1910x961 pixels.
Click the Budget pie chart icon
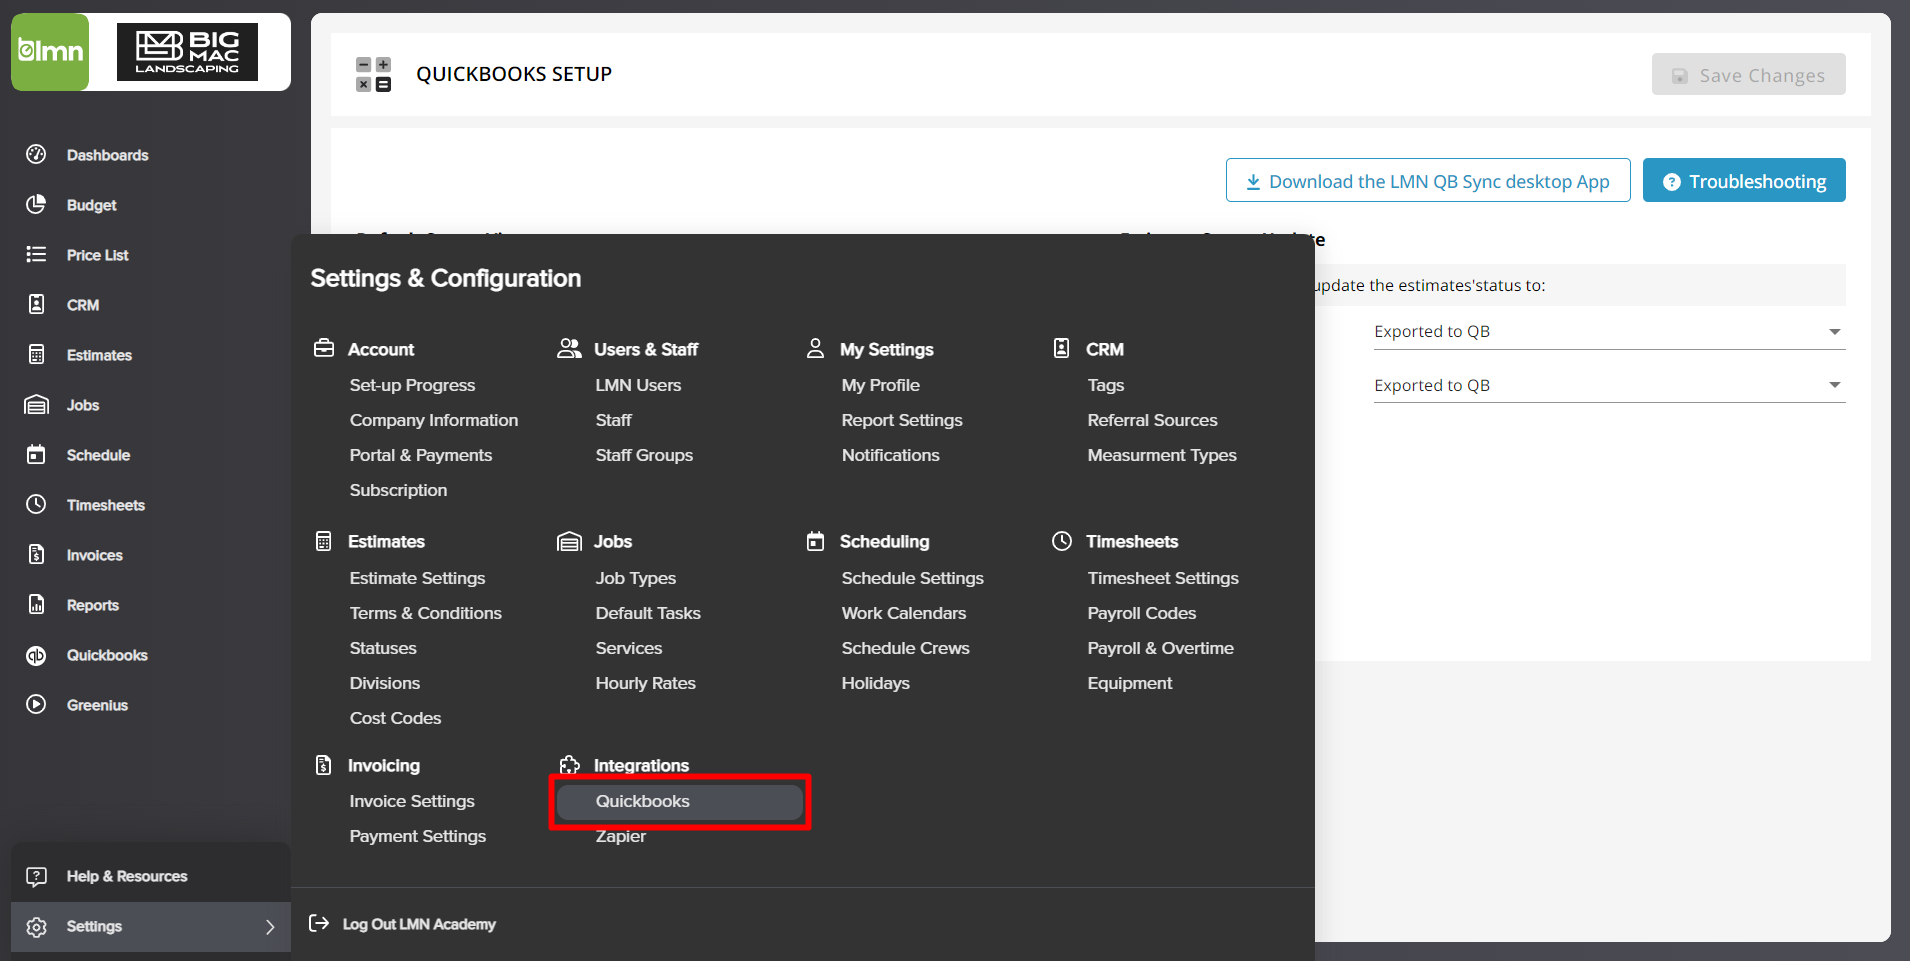(36, 204)
